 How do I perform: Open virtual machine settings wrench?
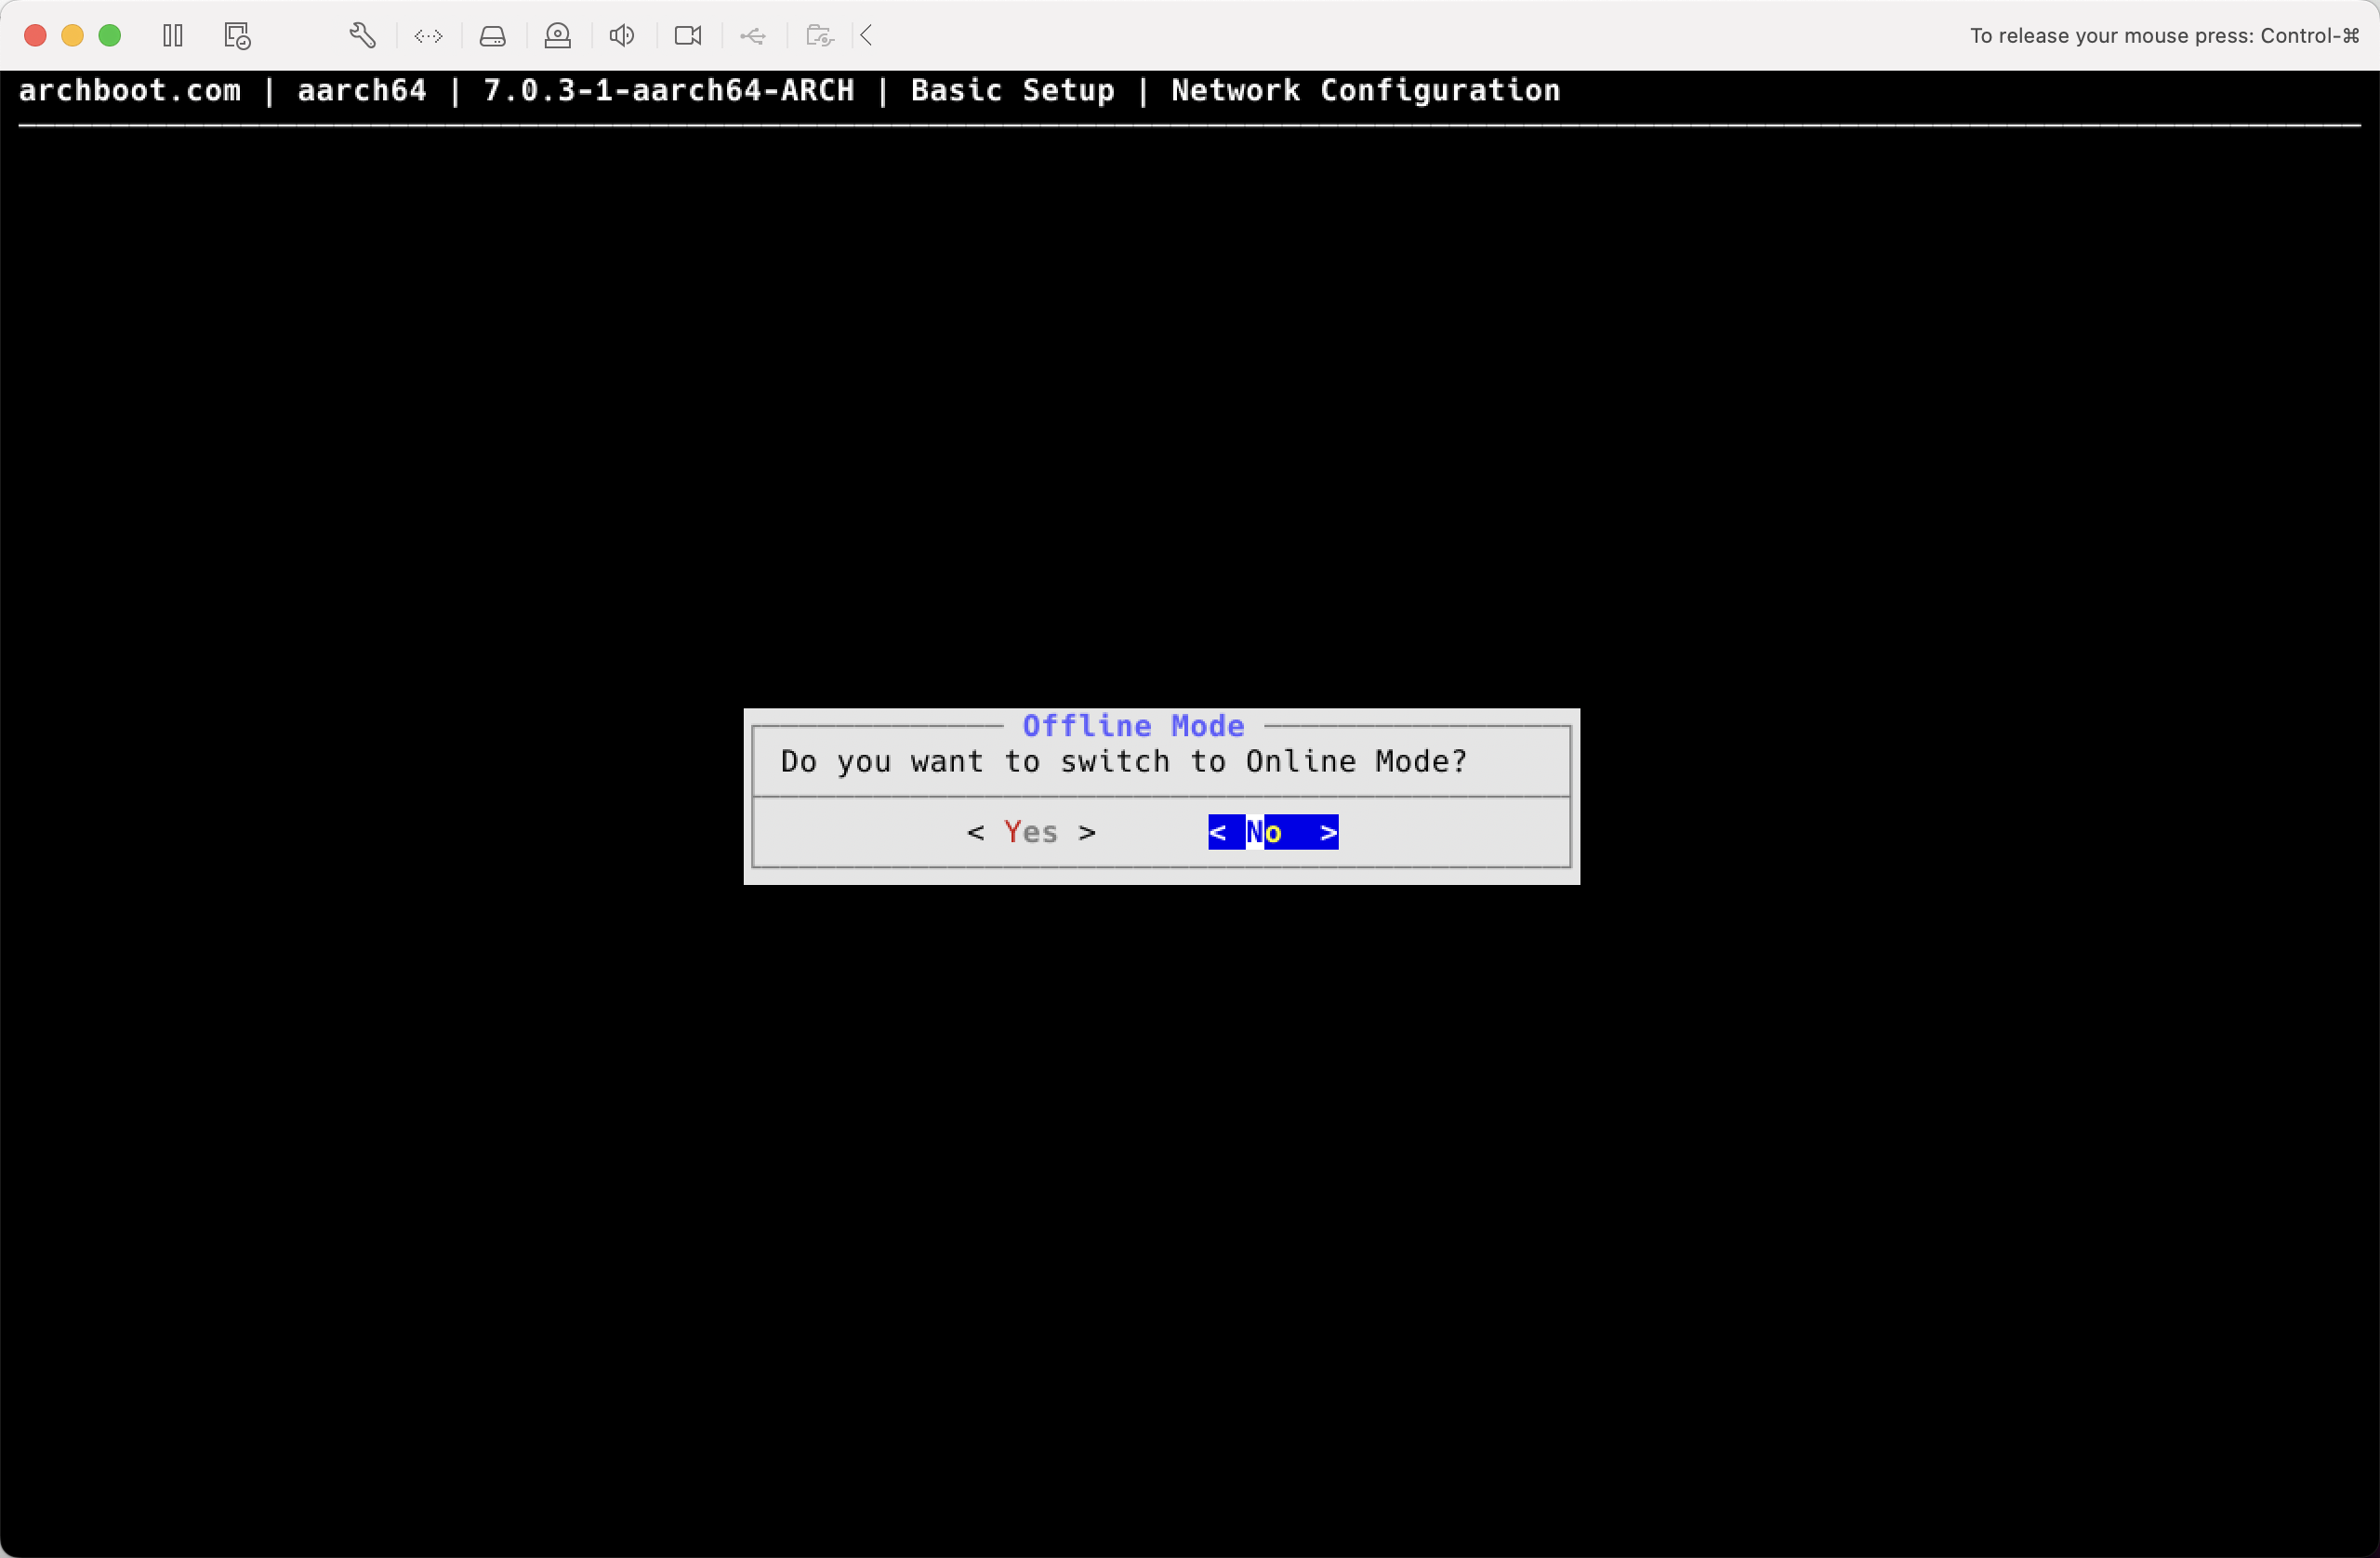tap(363, 36)
